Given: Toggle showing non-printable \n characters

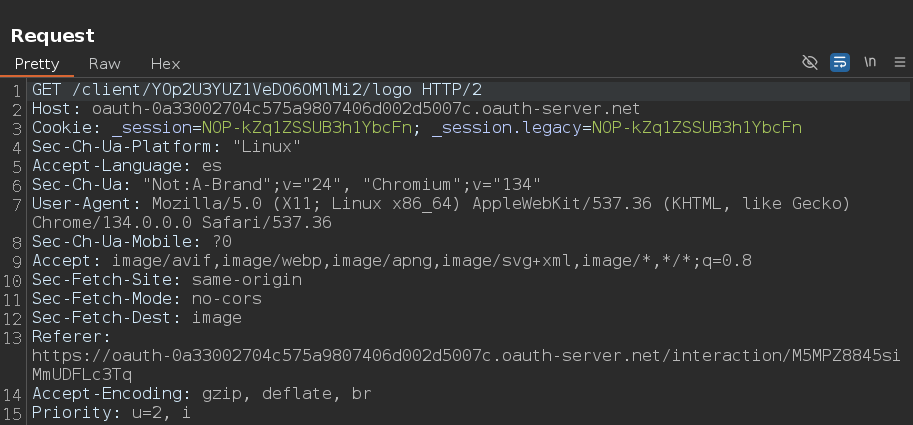Looking at the screenshot, I should (870, 63).
